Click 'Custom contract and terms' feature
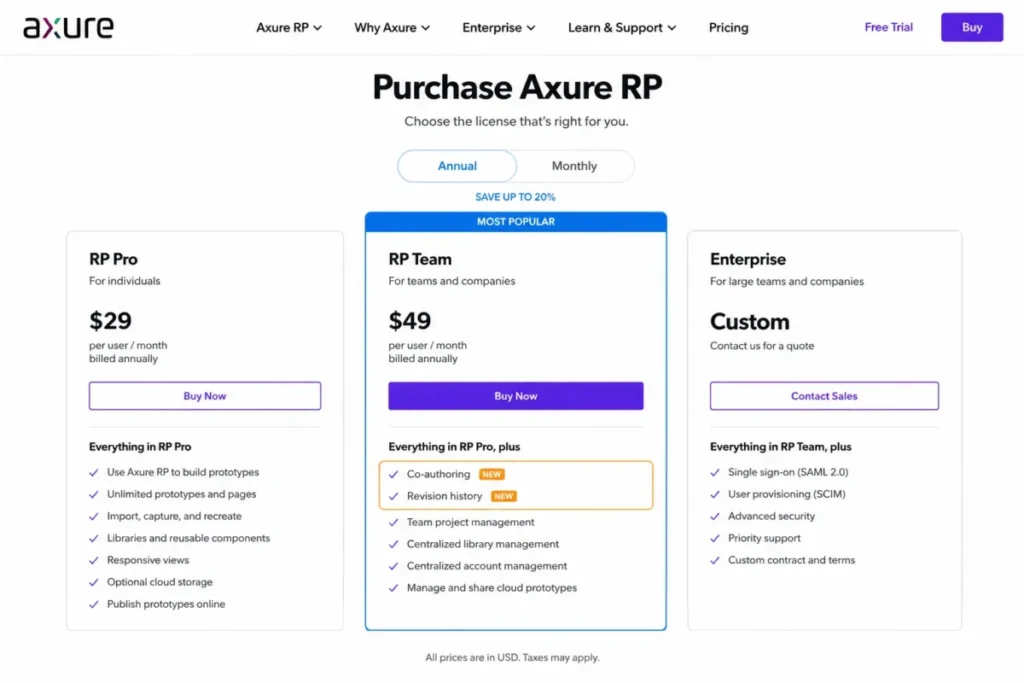The height and width of the screenshot is (683, 1024). coord(792,560)
